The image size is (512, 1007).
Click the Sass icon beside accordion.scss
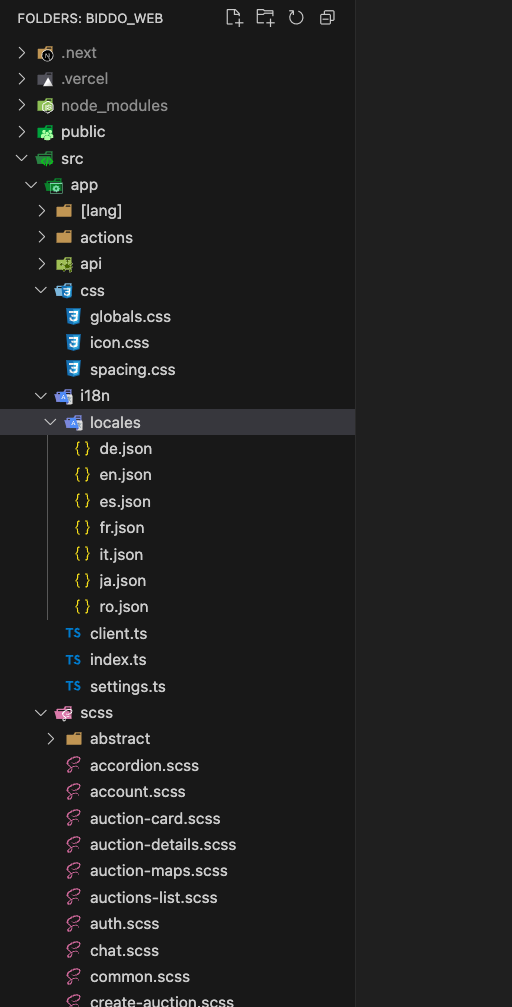[x=73, y=766]
